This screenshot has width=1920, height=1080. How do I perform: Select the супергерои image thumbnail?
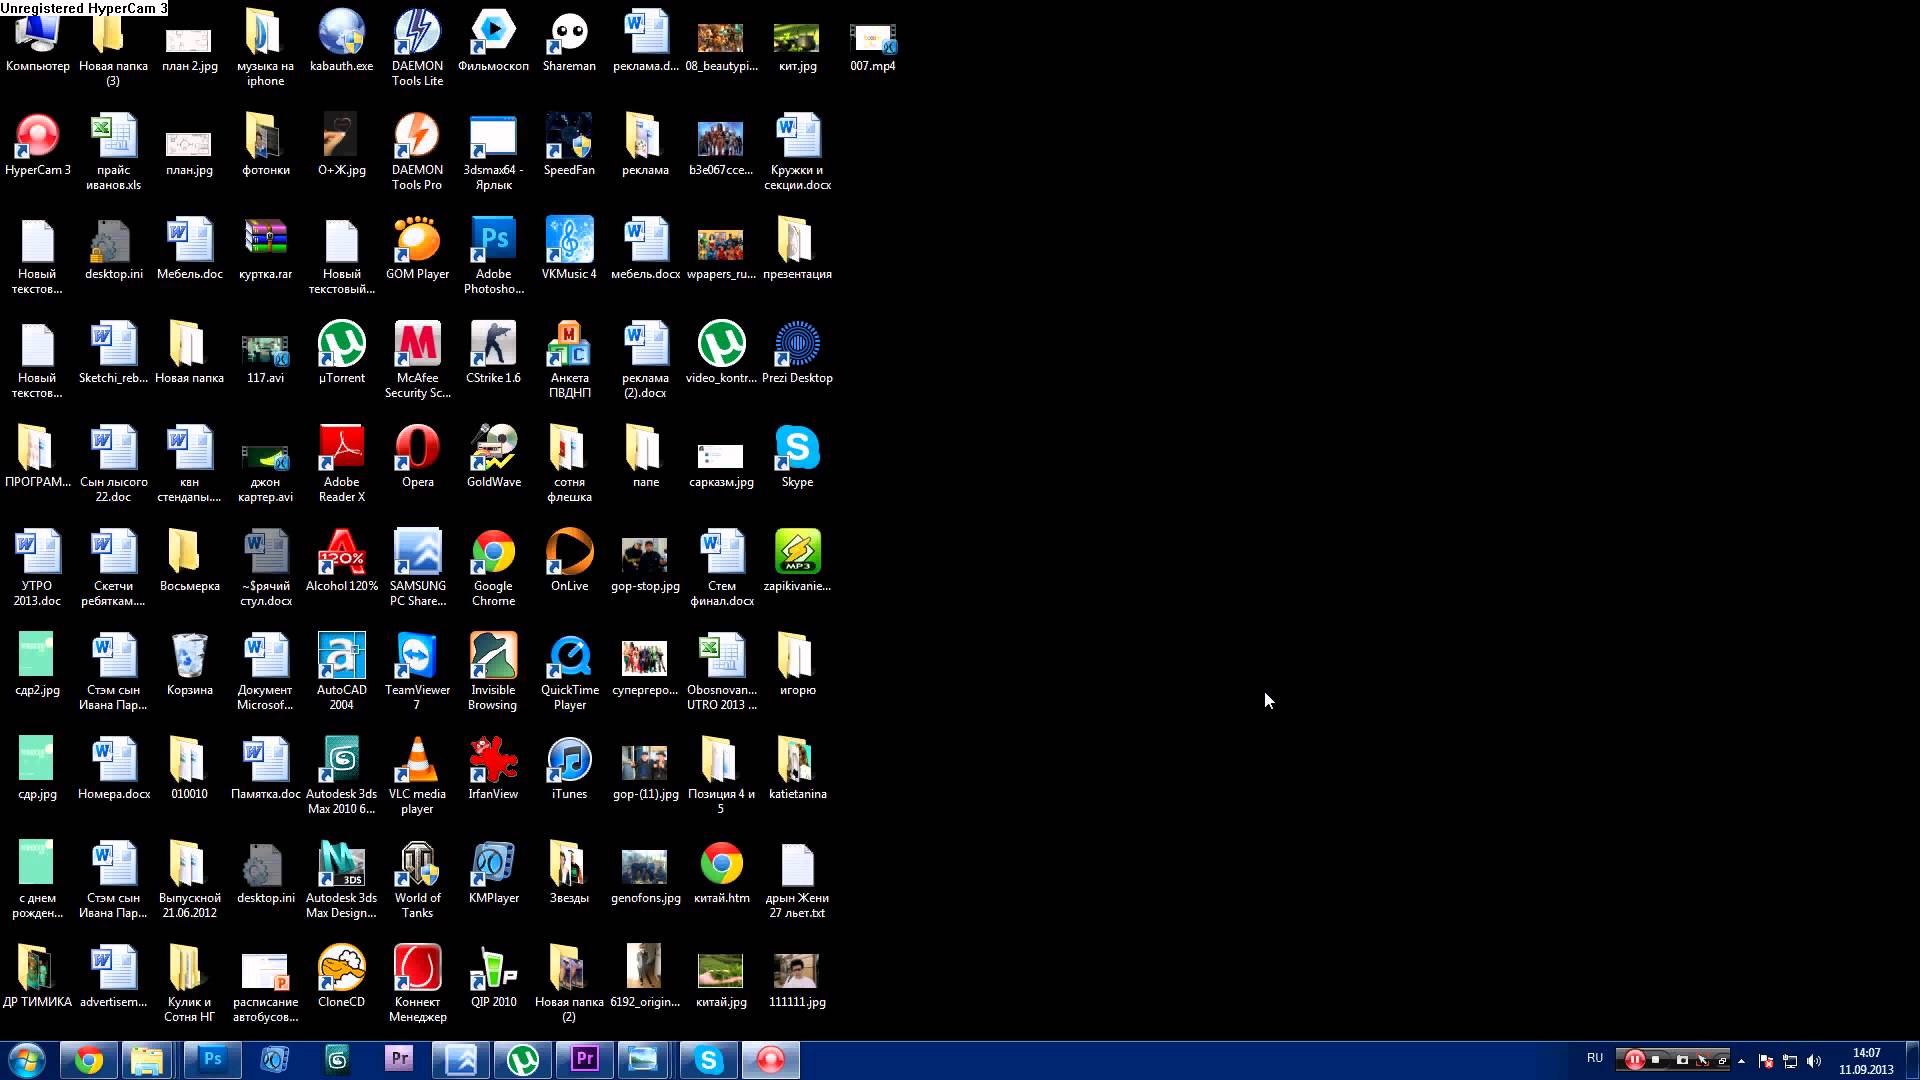pyautogui.click(x=645, y=668)
